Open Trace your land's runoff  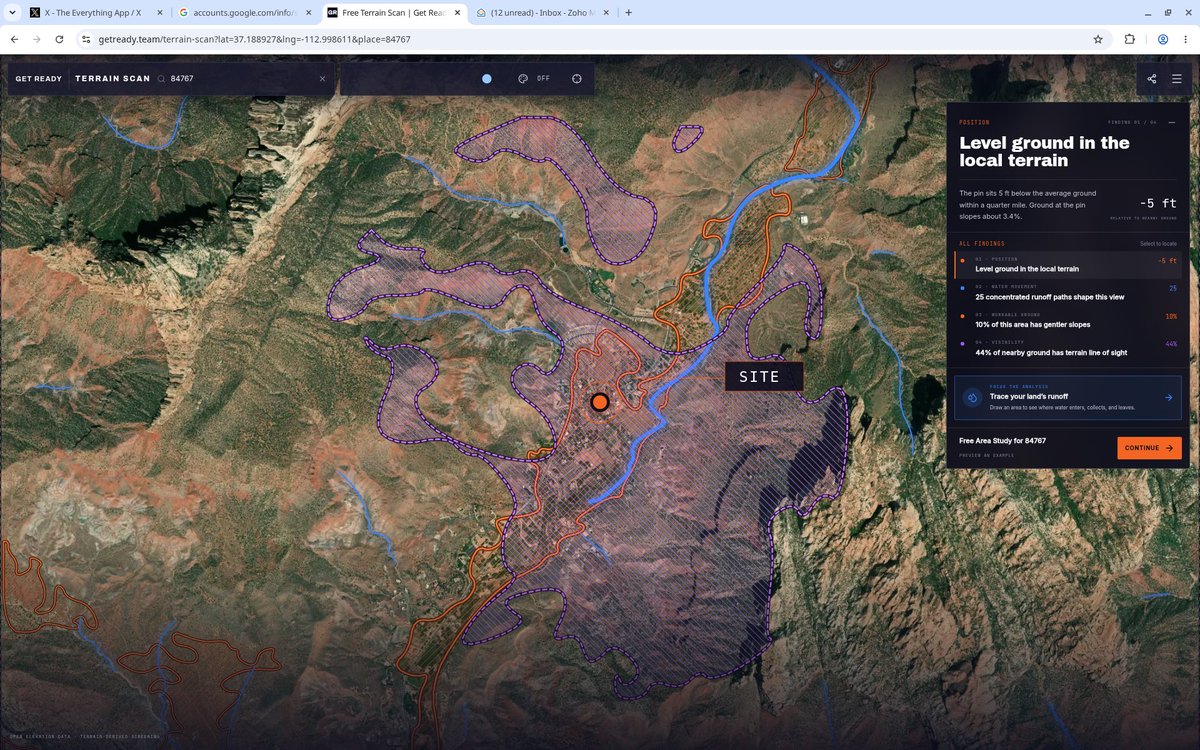pos(1067,397)
